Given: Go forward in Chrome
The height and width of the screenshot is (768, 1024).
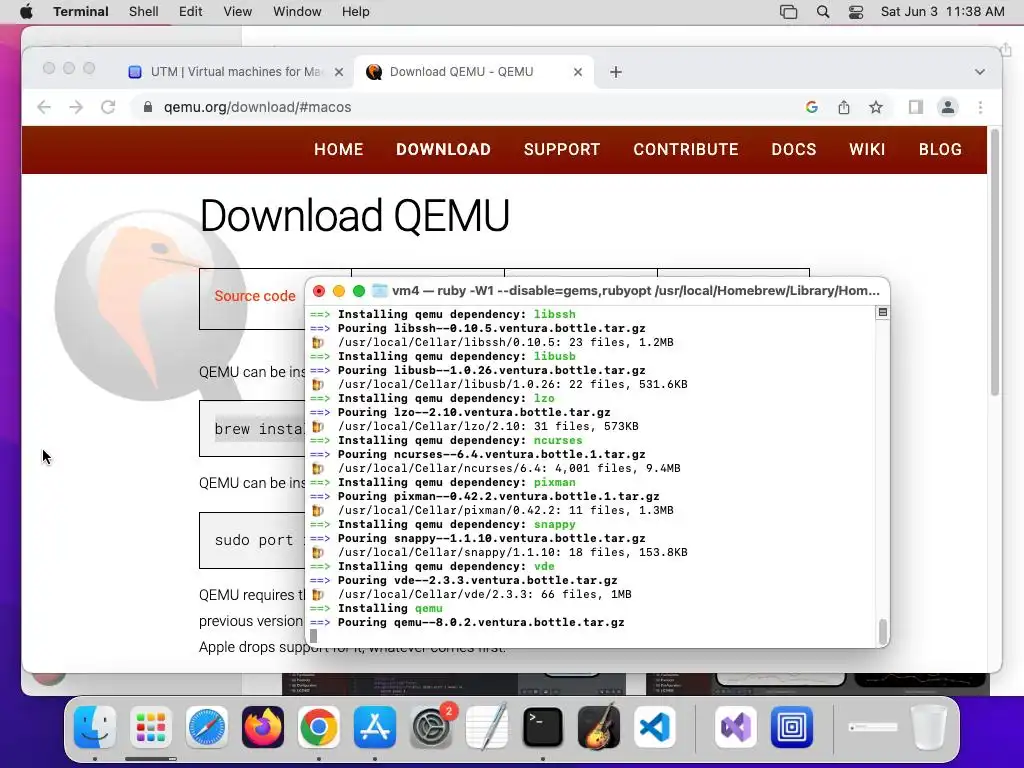Looking at the screenshot, I should pyautogui.click(x=76, y=107).
